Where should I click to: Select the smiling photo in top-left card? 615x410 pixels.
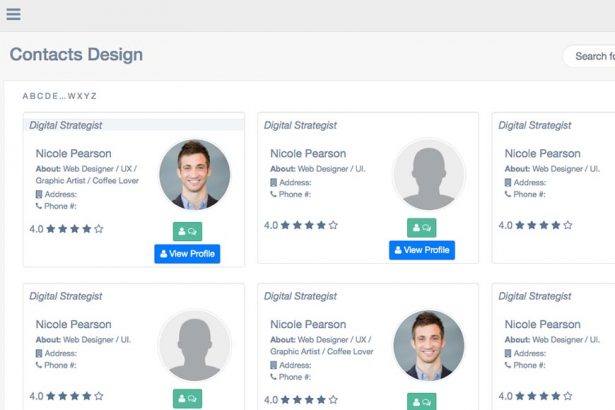pos(194,174)
